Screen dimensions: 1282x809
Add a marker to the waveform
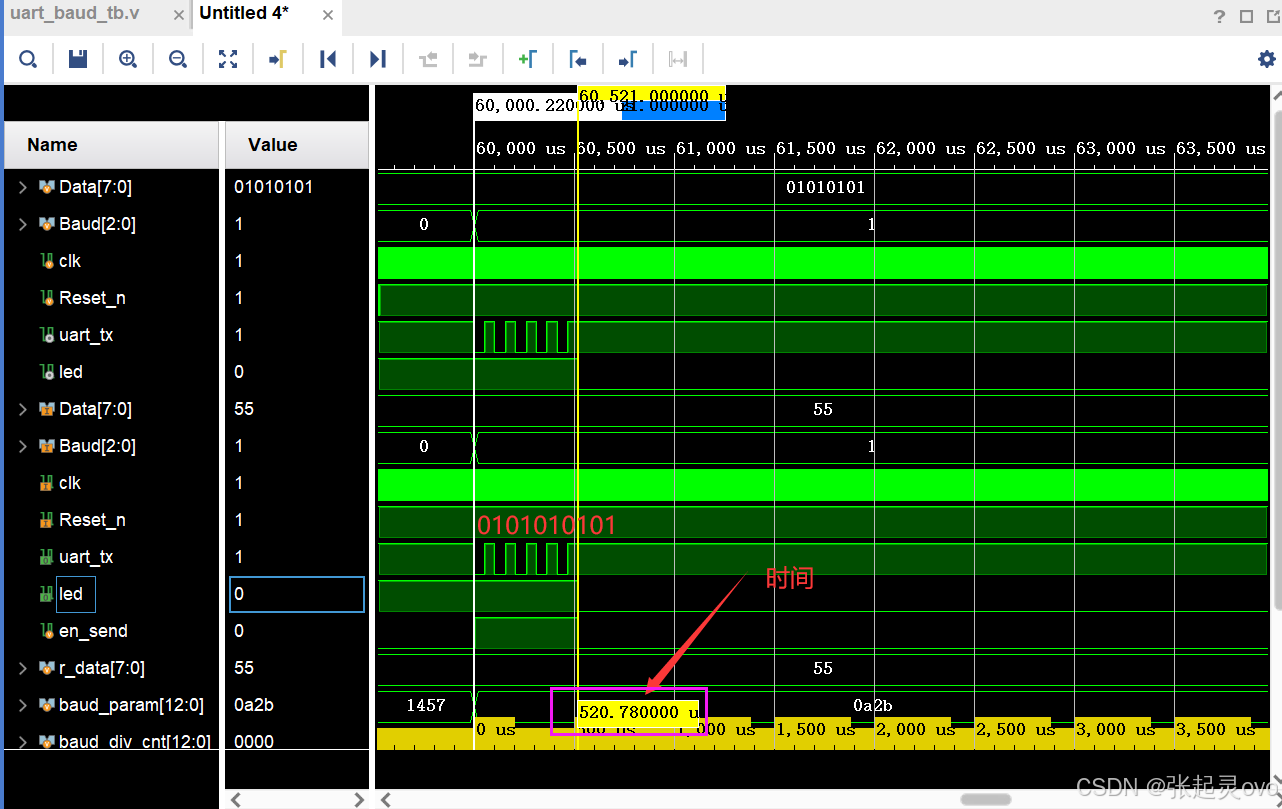pos(527,60)
